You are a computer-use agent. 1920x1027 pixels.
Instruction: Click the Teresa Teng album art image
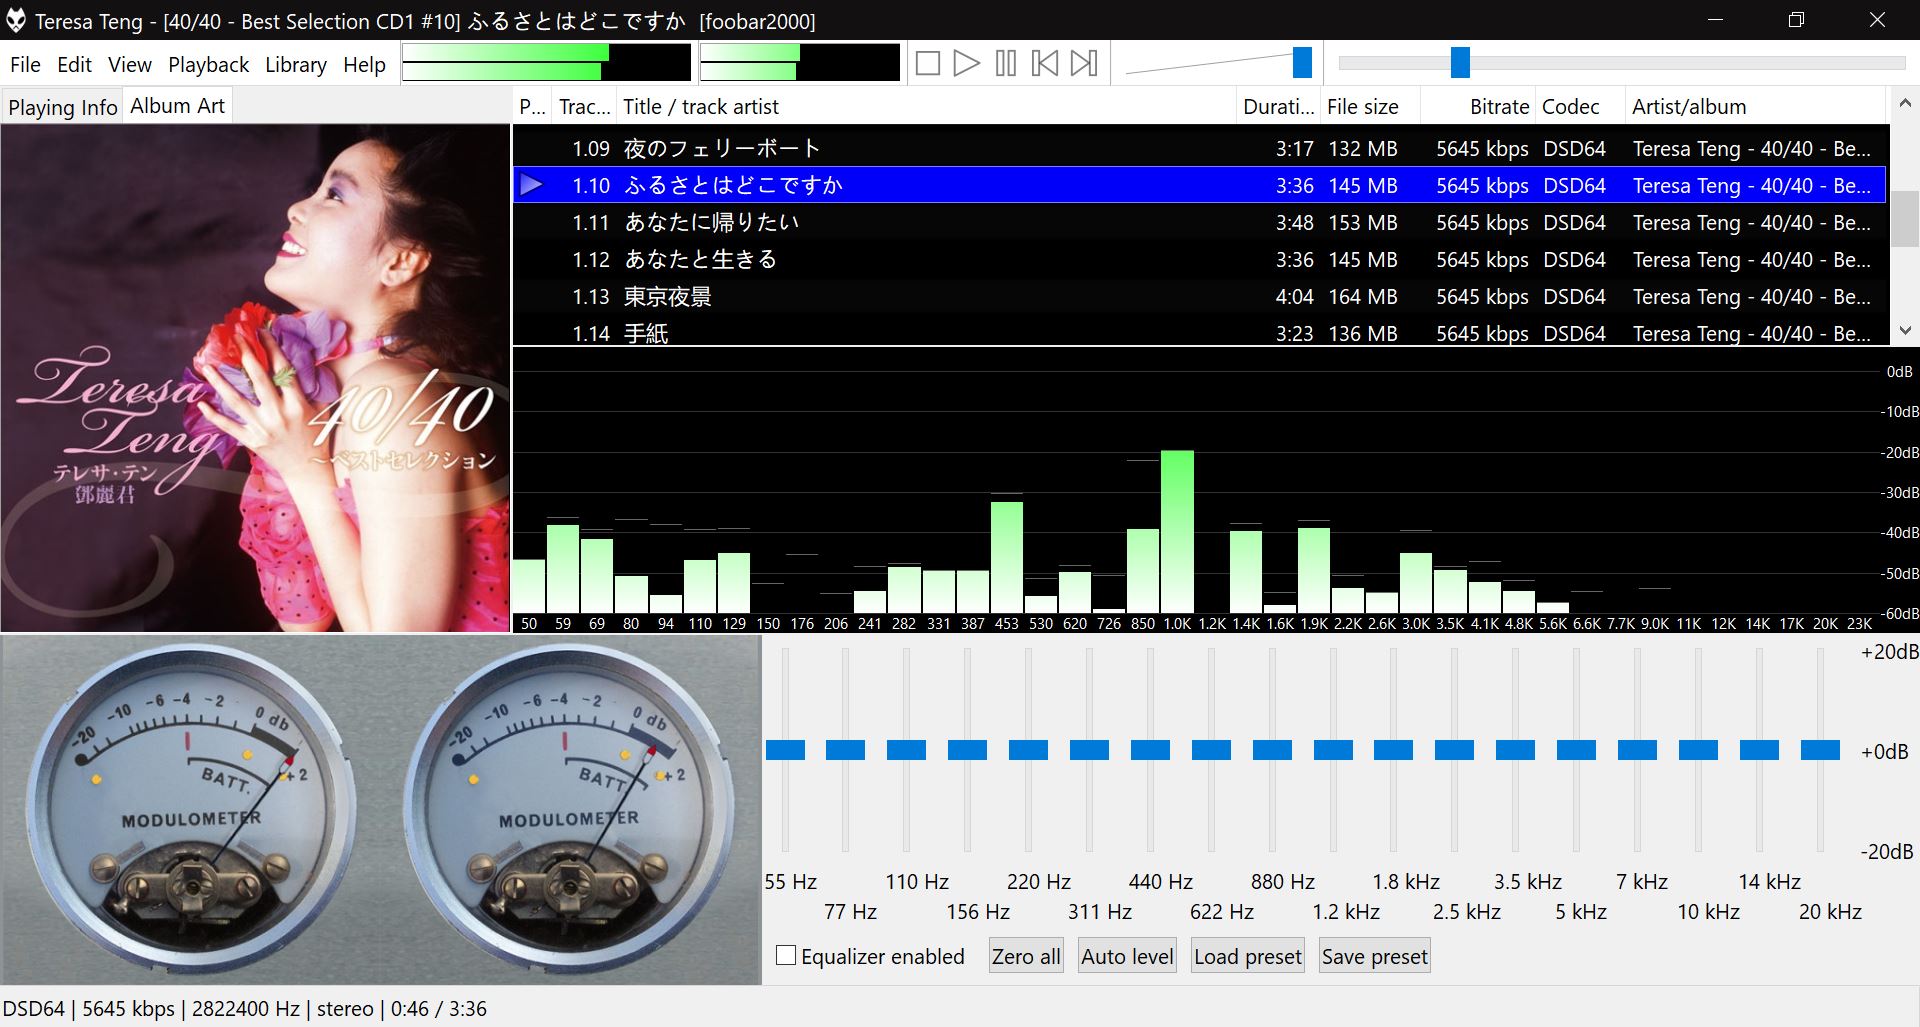tap(255, 378)
